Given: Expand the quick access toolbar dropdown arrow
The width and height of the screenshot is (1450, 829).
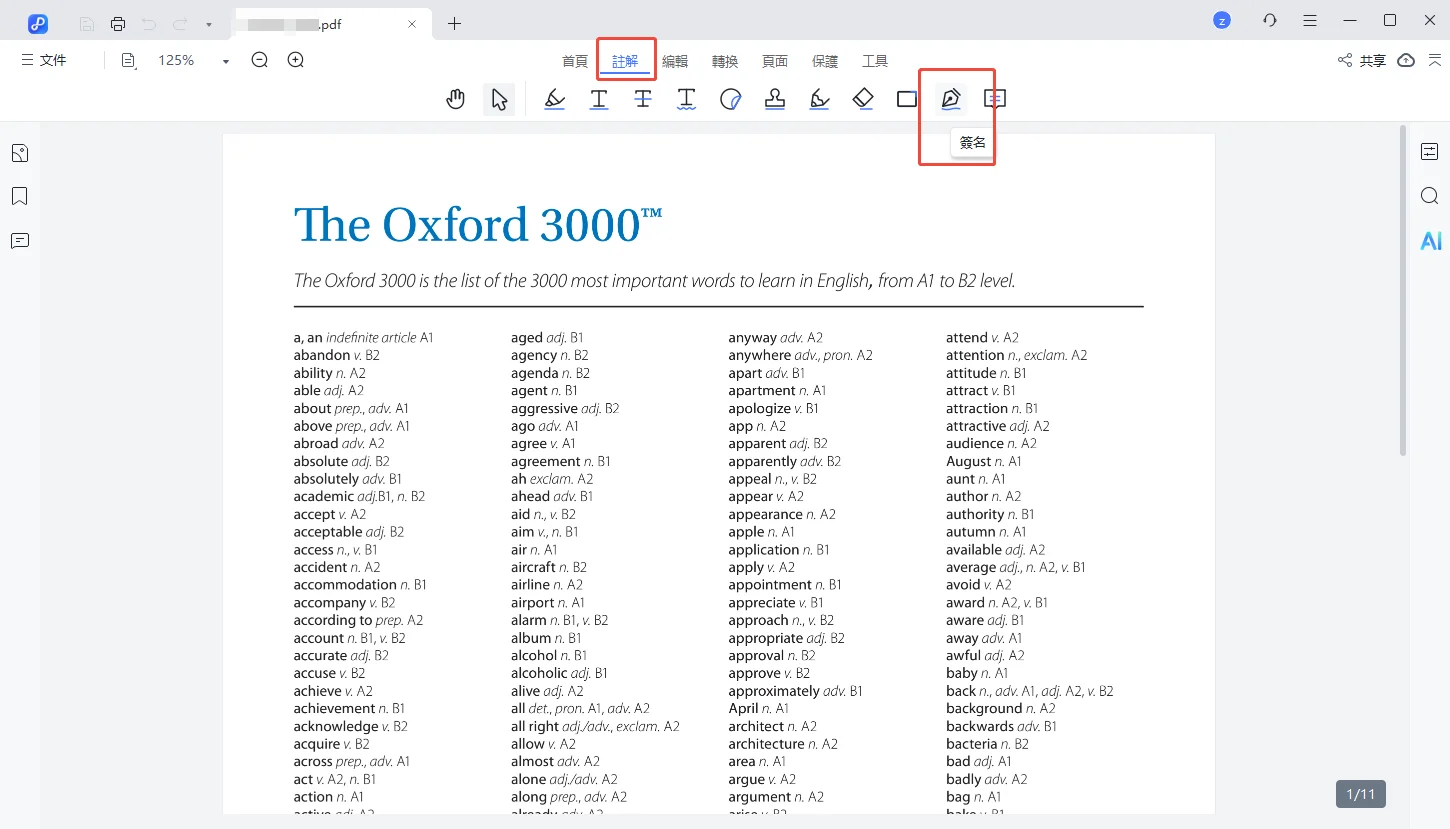Looking at the screenshot, I should tap(208, 24).
